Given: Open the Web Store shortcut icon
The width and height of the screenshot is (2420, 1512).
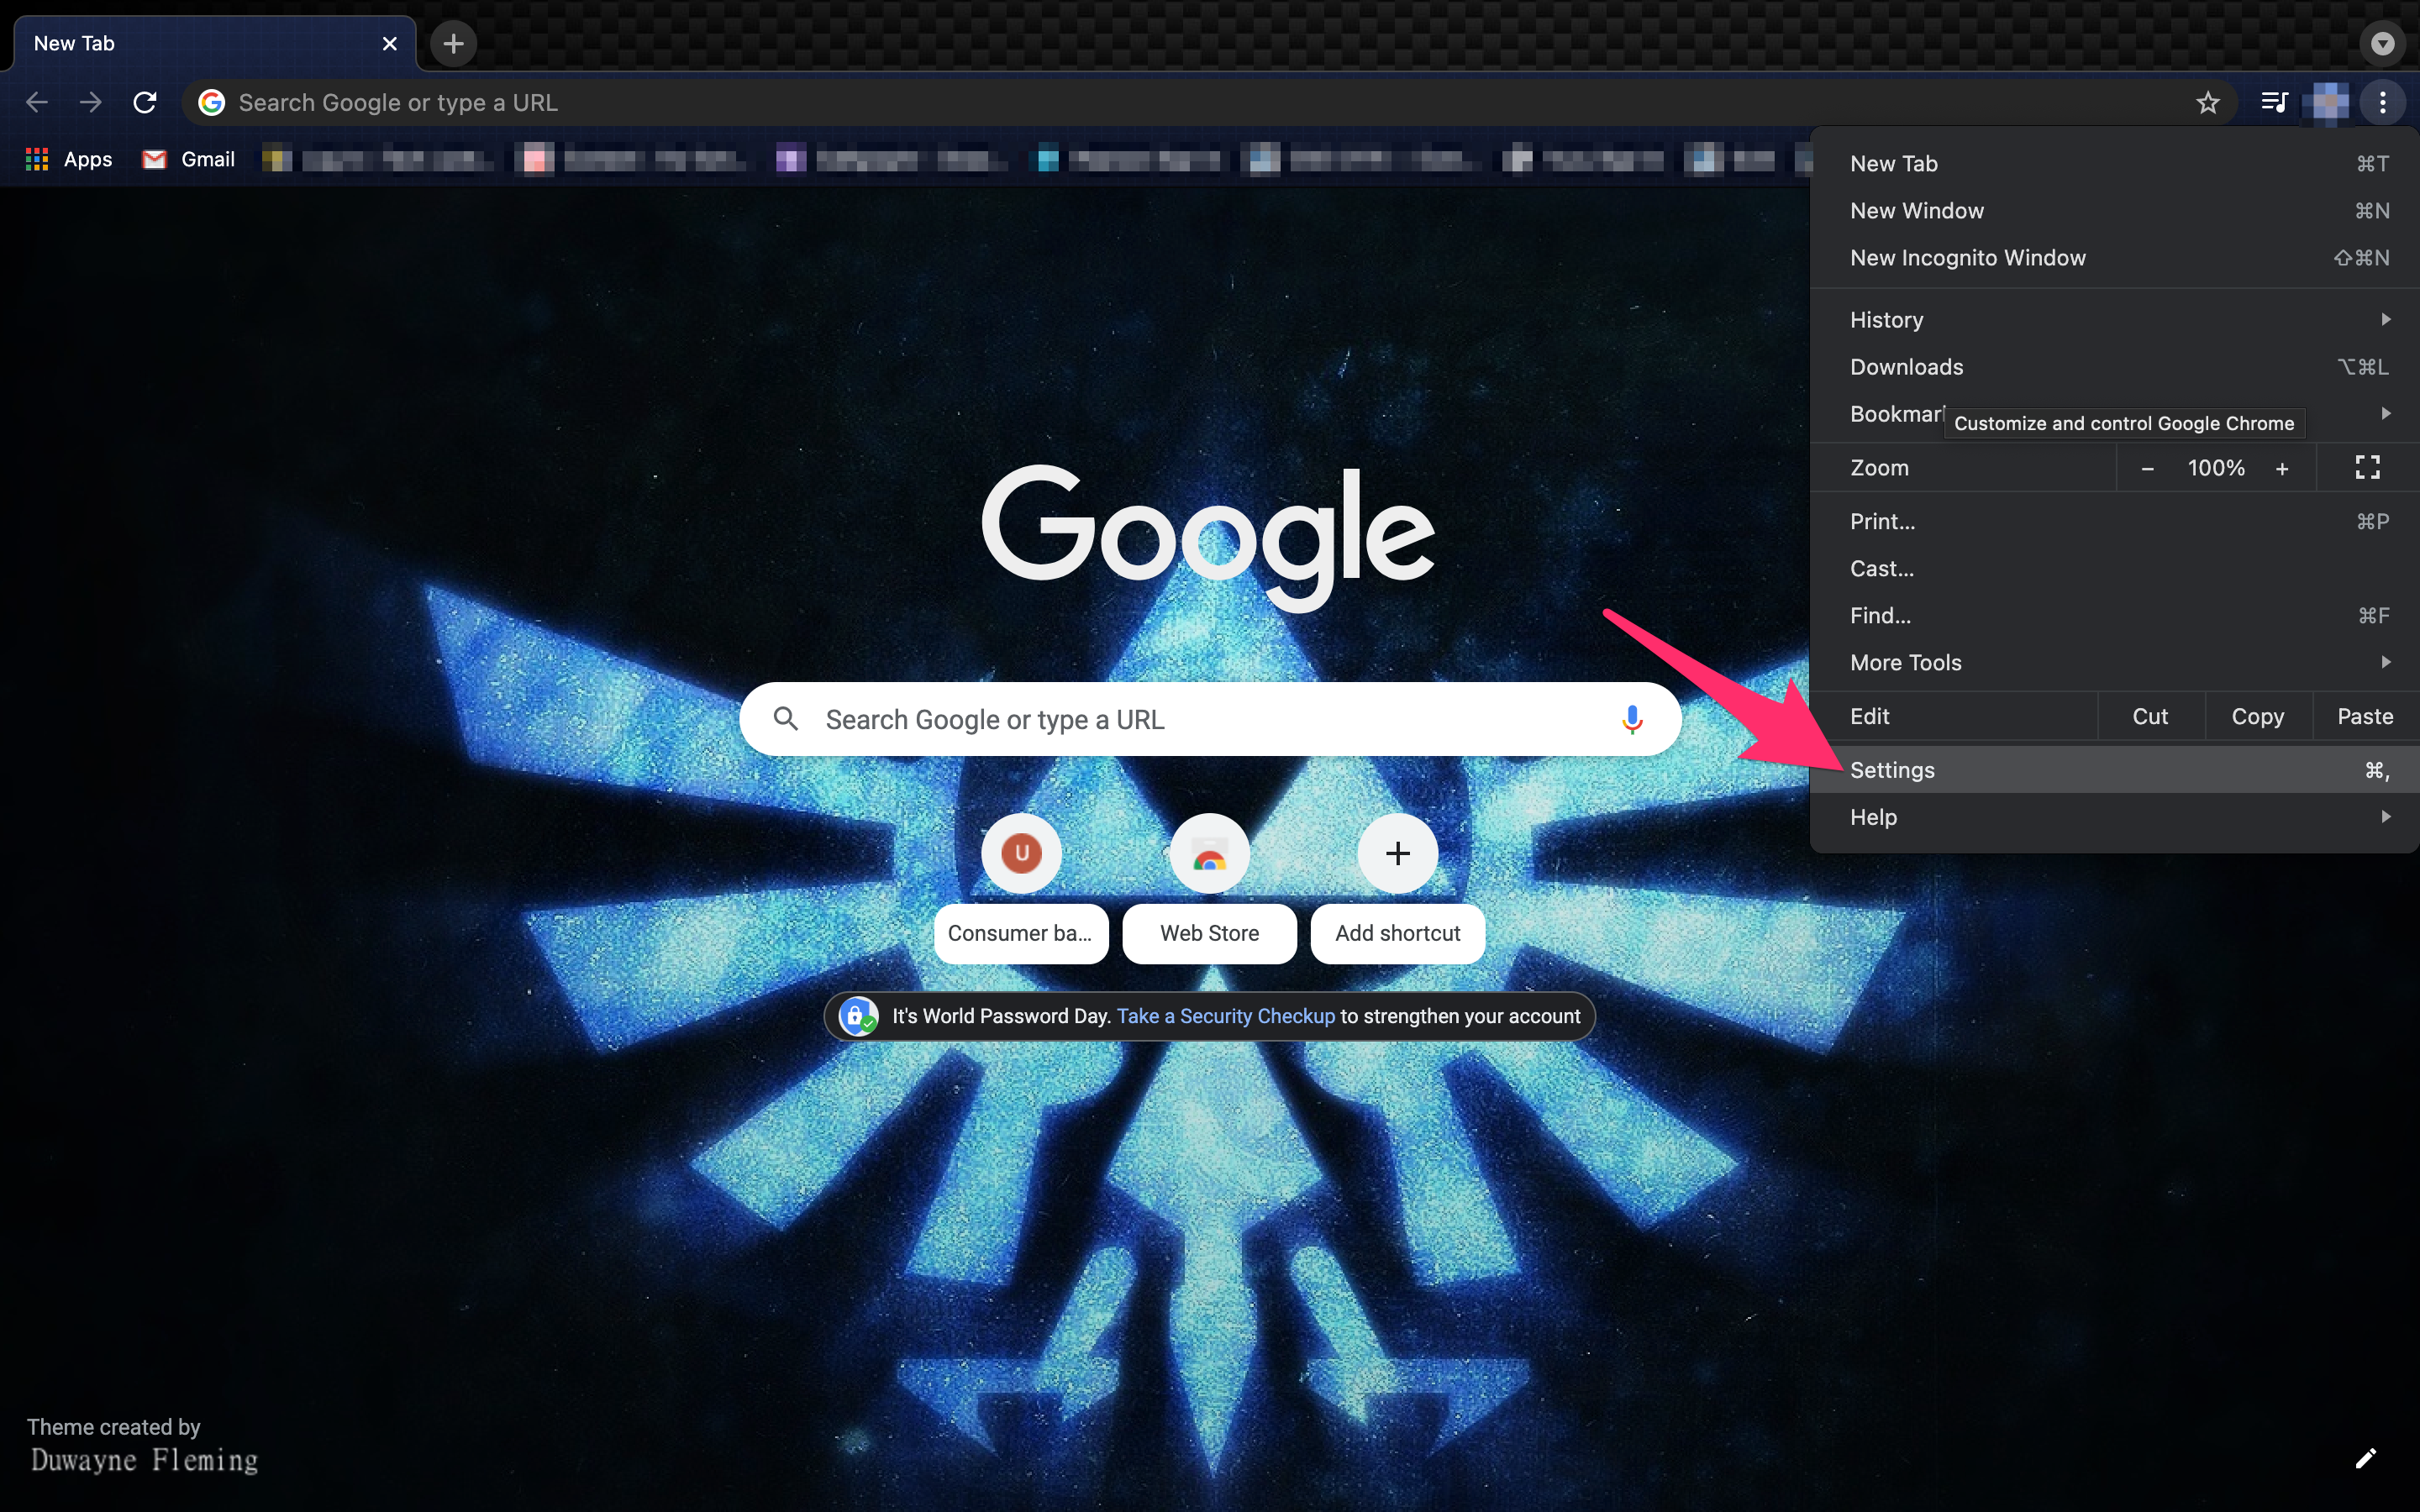Looking at the screenshot, I should (1210, 853).
